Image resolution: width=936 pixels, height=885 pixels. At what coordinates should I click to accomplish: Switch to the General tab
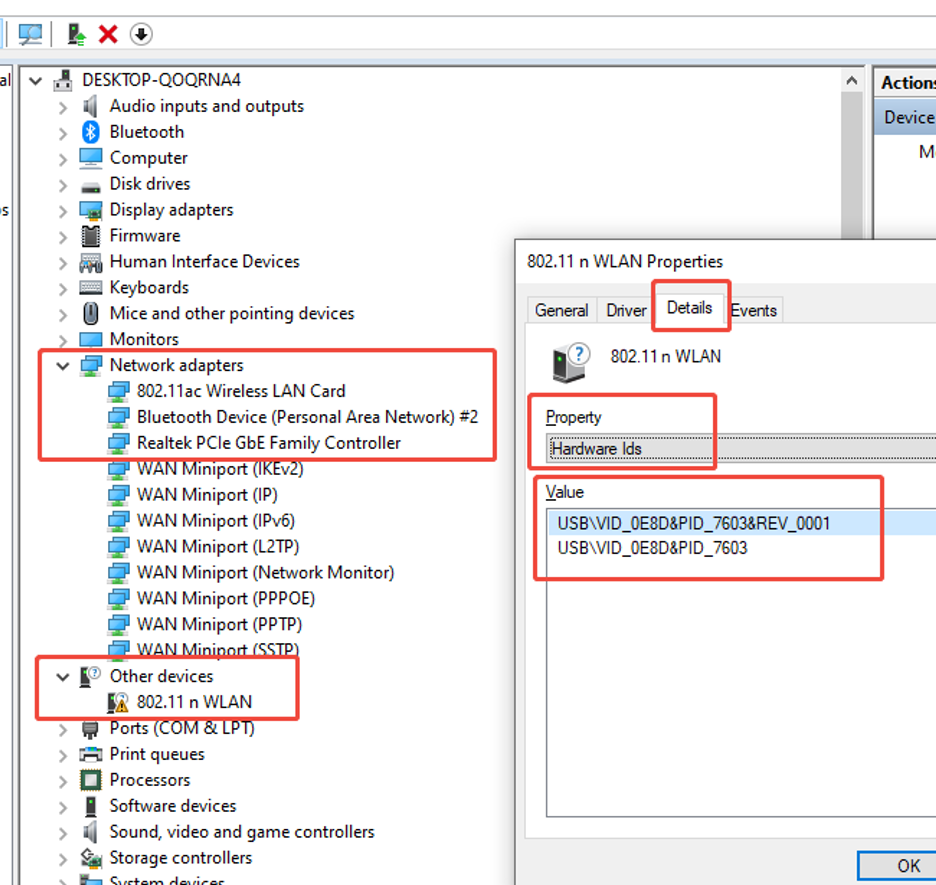click(x=561, y=310)
